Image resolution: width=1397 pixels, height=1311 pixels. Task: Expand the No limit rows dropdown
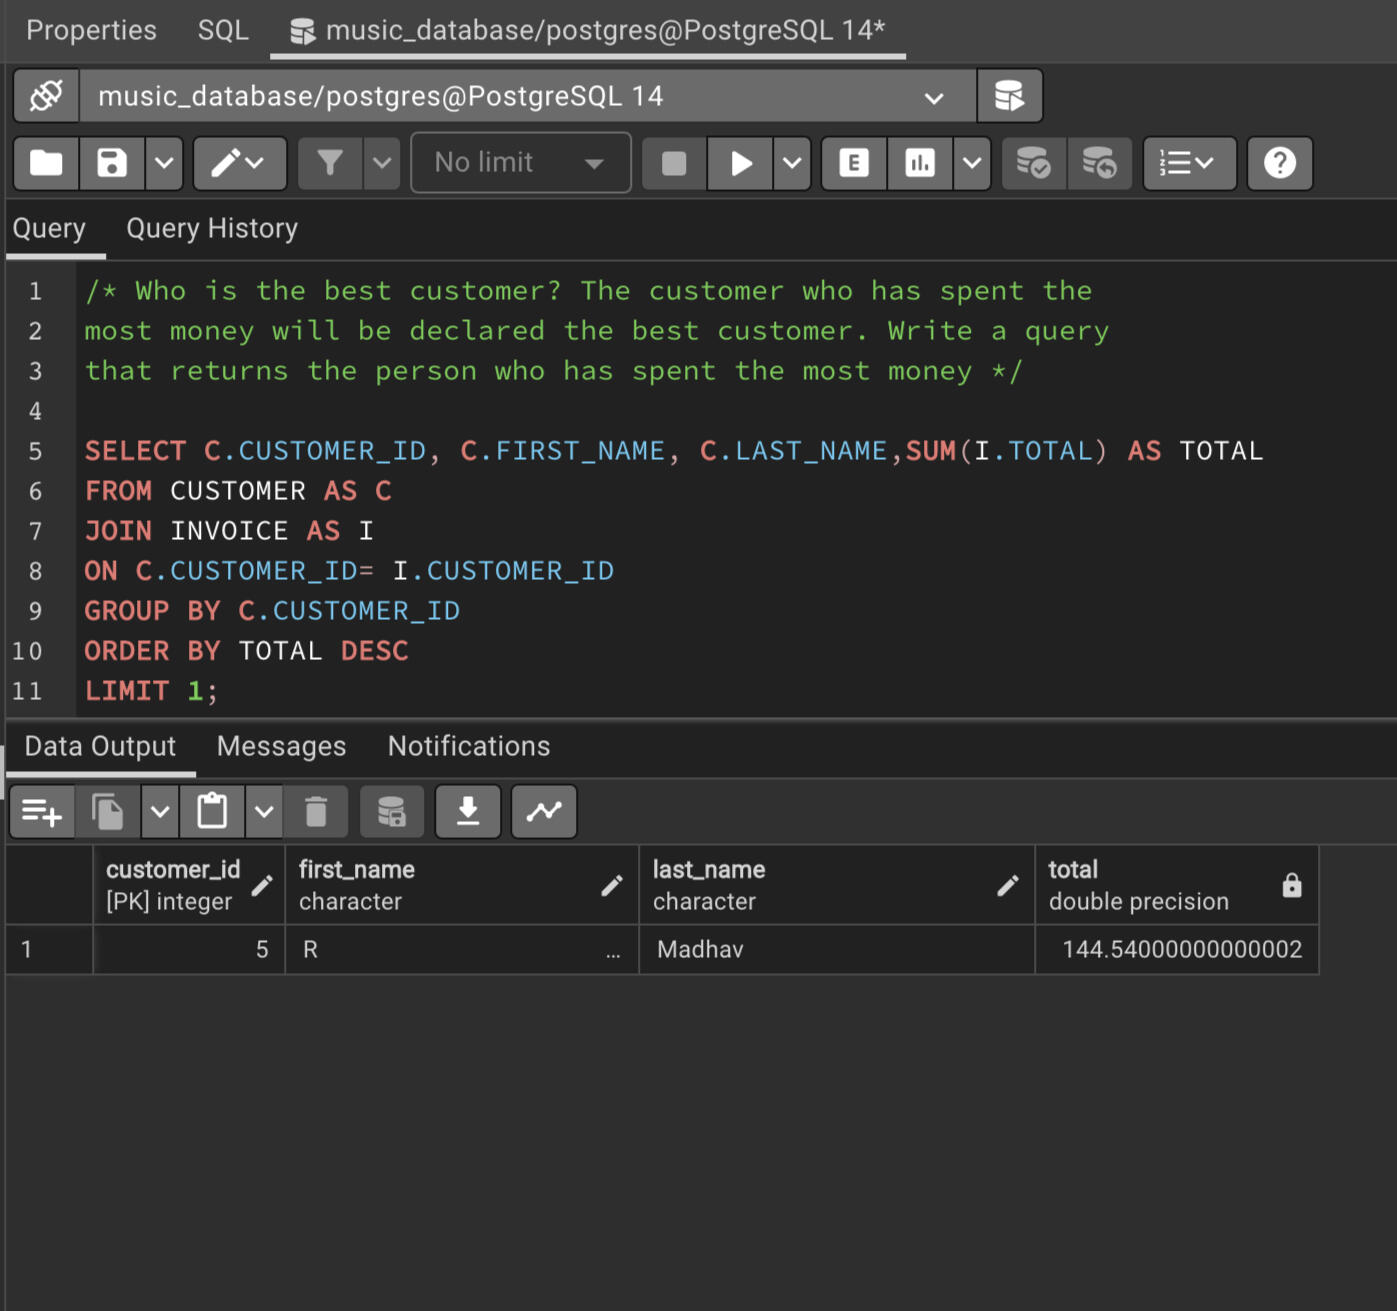point(520,163)
